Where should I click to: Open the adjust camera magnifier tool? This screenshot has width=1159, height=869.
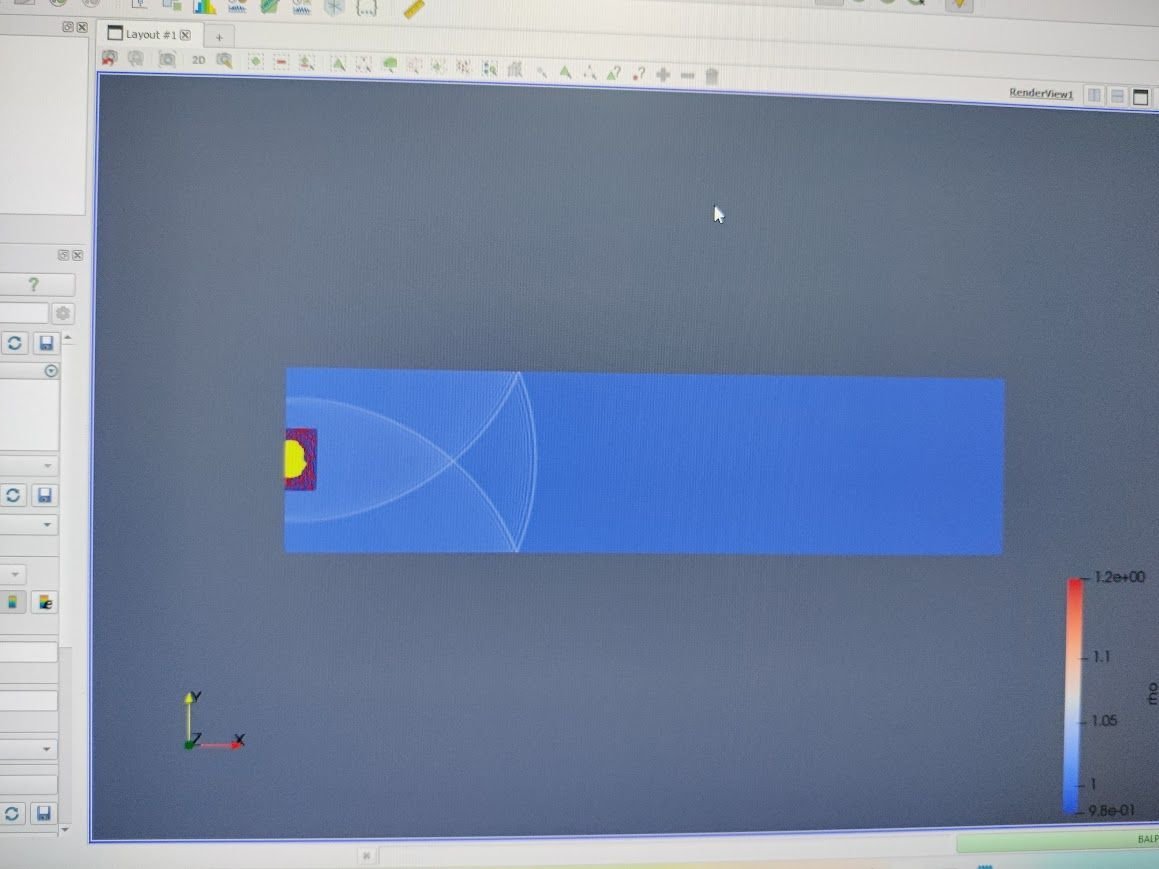tap(224, 61)
